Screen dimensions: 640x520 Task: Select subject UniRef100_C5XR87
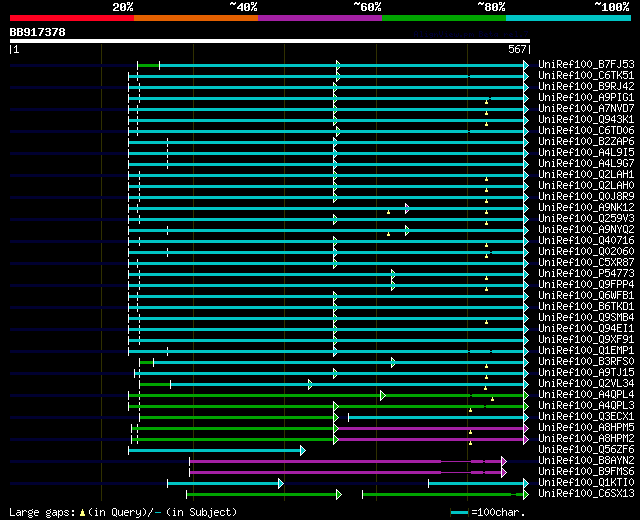pos(586,263)
